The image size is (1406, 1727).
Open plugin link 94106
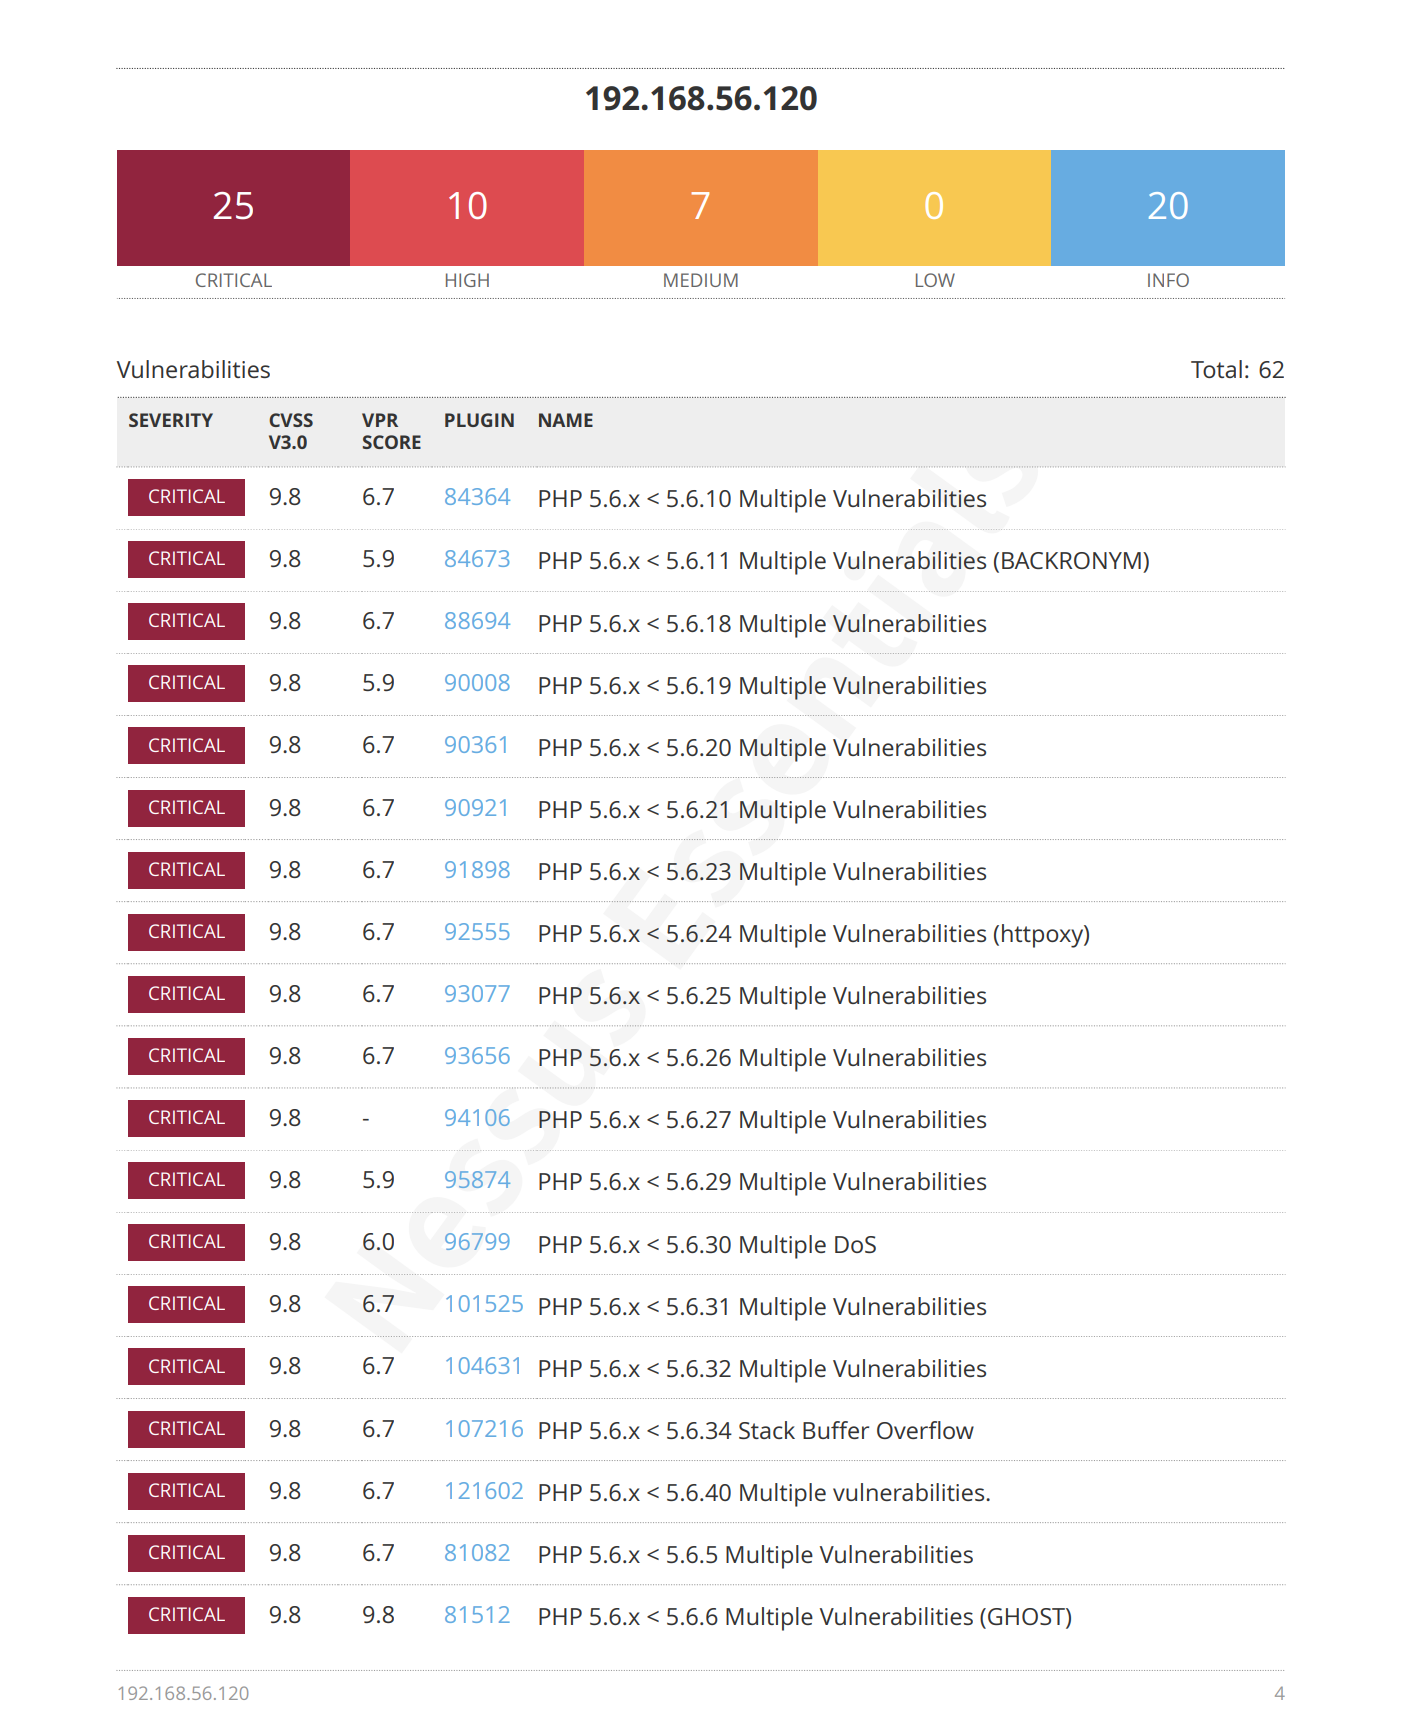coord(477,1118)
